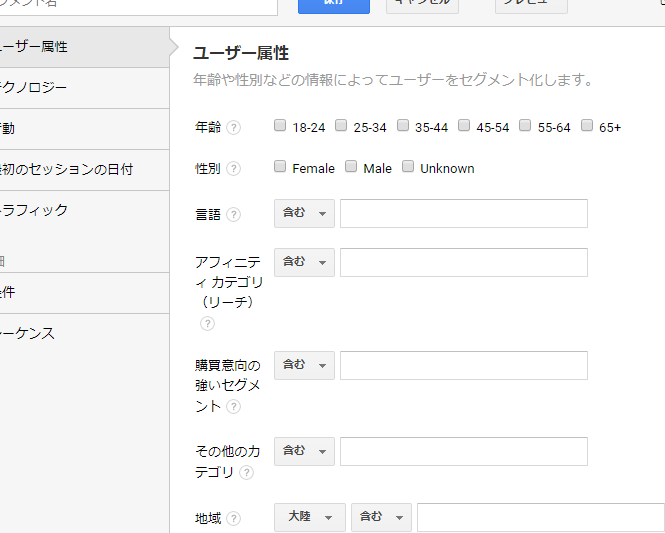665x533 pixels.
Task: Open help icon under アフィニティ カテゴリ (リーチ)
Action: (207, 324)
